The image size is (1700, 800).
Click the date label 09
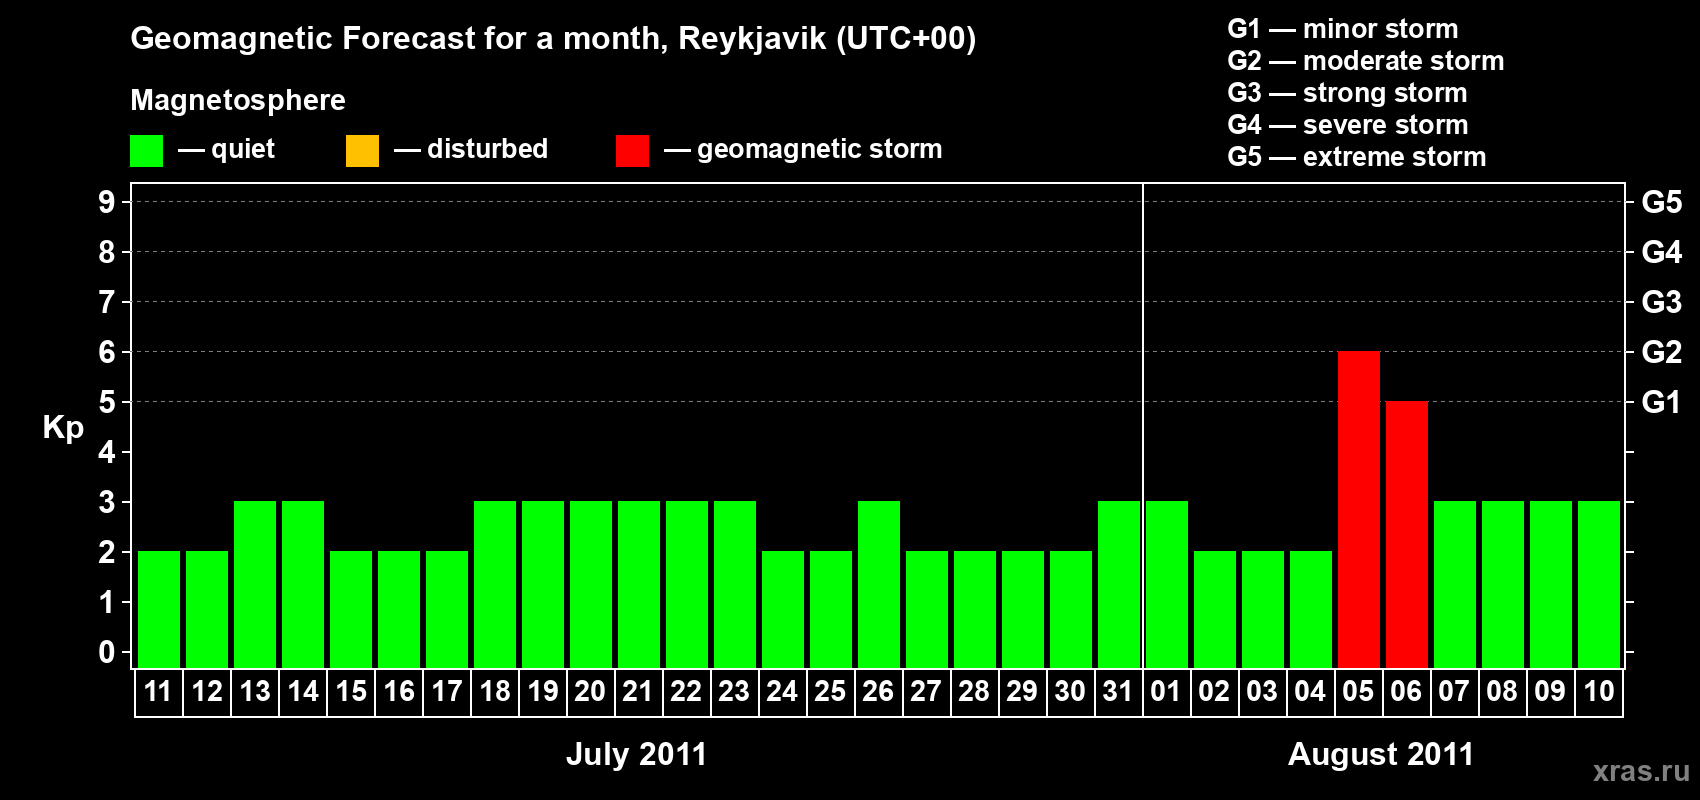(1551, 692)
